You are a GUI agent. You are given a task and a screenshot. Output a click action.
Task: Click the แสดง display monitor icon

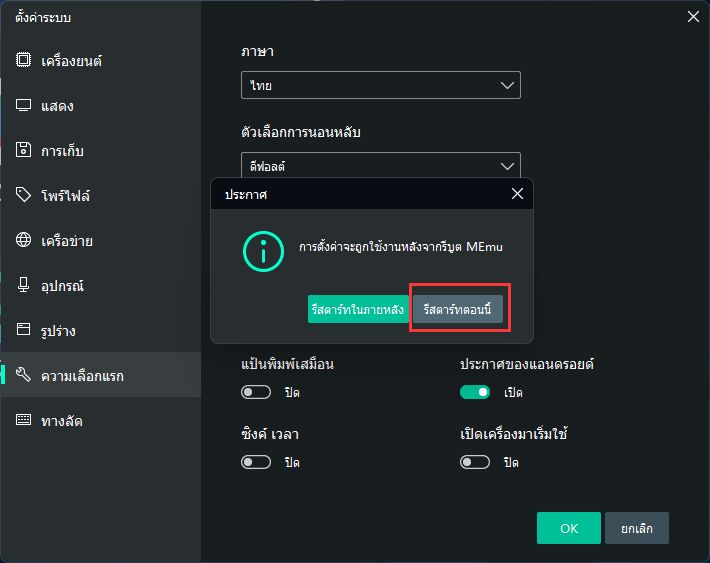(x=24, y=105)
